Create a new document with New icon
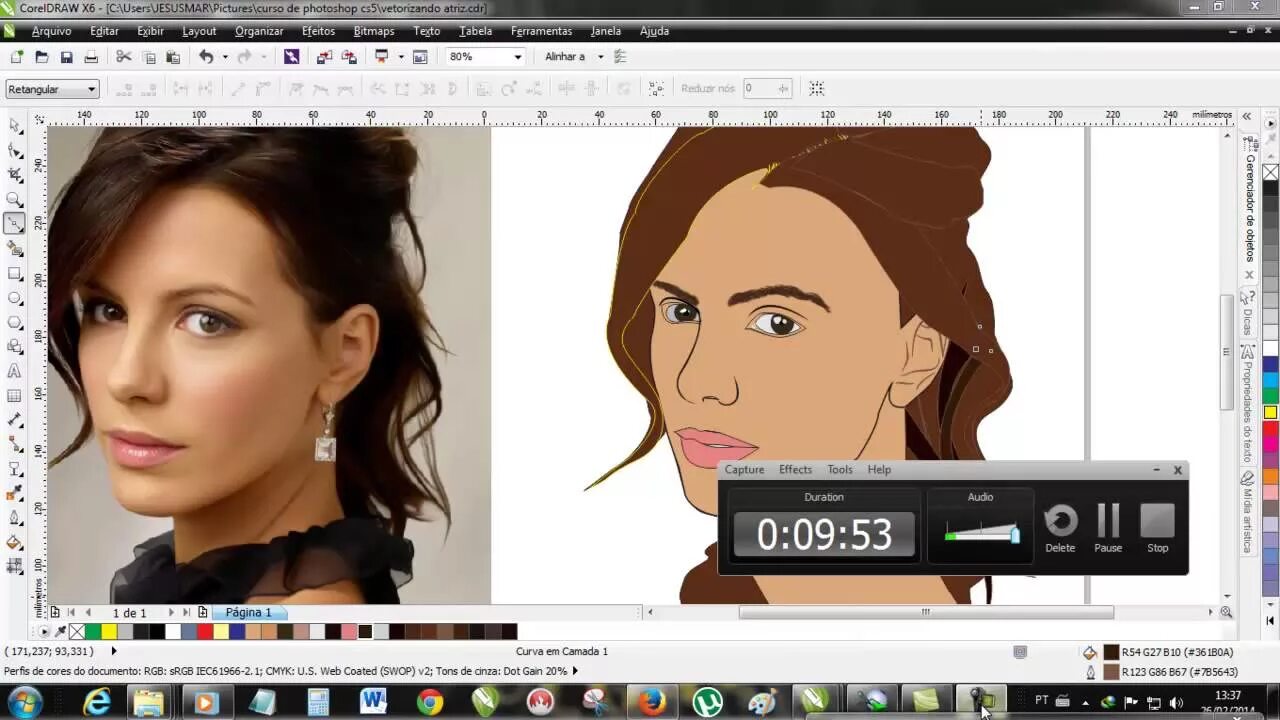Image resolution: width=1280 pixels, height=720 pixels. click(x=17, y=57)
